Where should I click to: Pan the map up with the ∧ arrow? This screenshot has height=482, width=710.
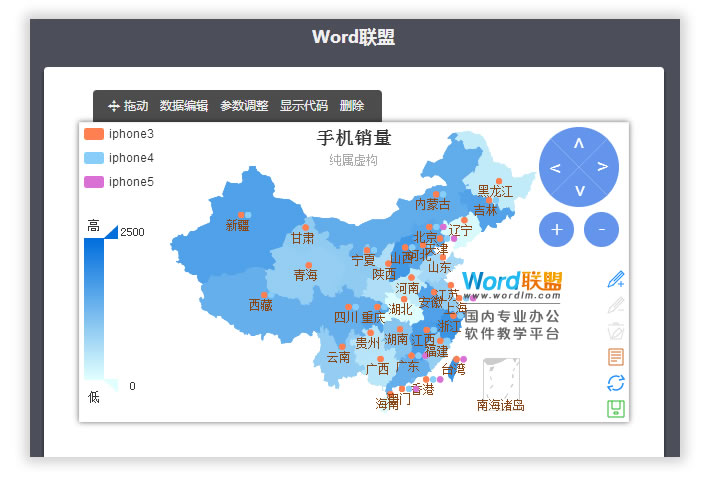pos(579,144)
